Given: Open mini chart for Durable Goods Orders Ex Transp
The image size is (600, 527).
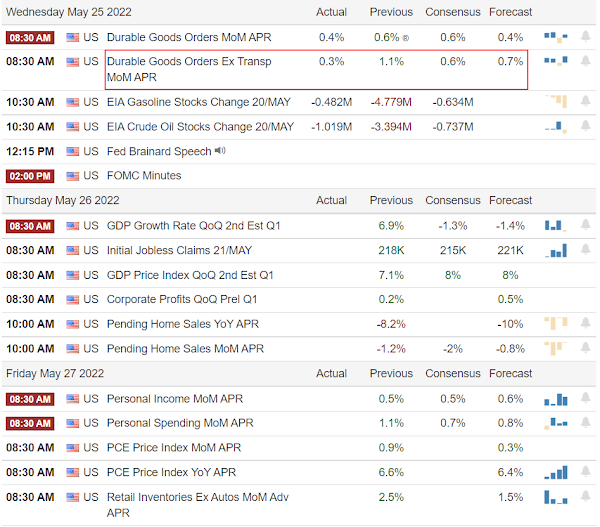Looking at the screenshot, I should click(x=556, y=61).
